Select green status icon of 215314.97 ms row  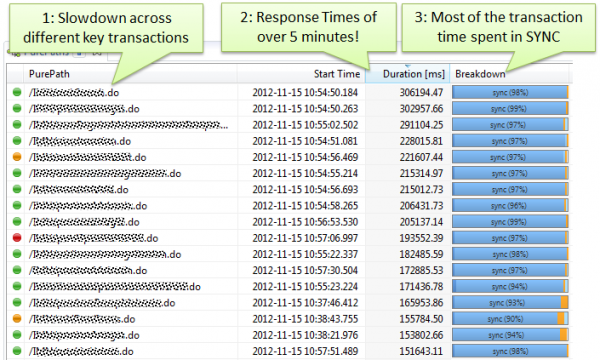coord(17,173)
